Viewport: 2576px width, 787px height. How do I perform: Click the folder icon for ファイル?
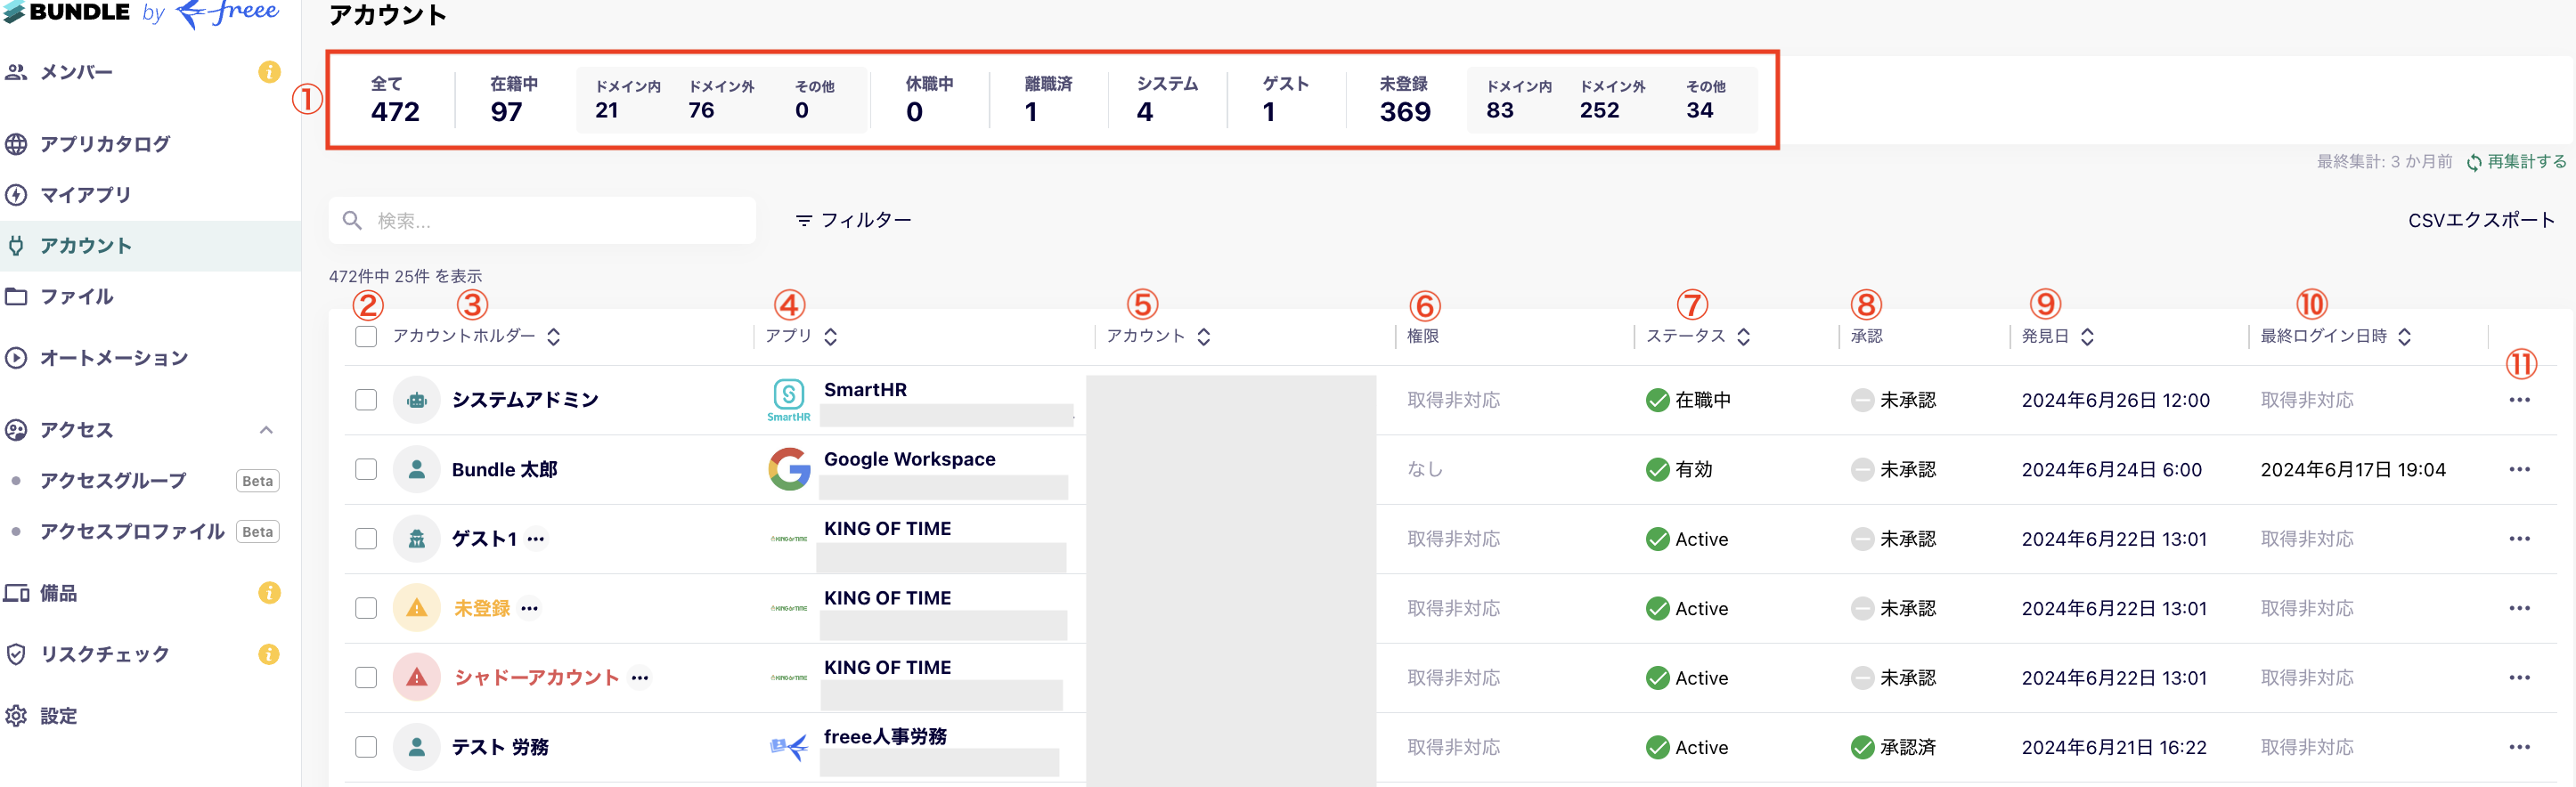coord(16,297)
